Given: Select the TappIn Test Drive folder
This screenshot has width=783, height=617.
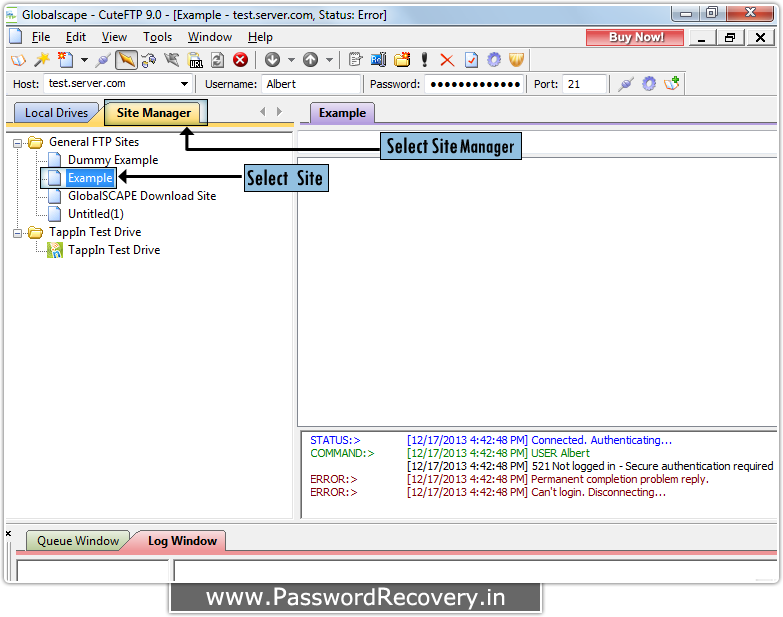Looking at the screenshot, I should 95,232.
